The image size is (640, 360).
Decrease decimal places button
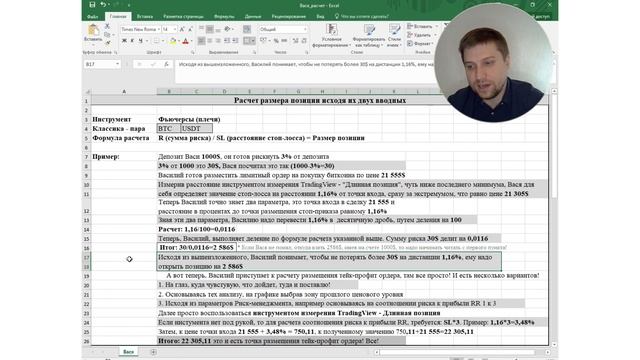tap(304, 41)
